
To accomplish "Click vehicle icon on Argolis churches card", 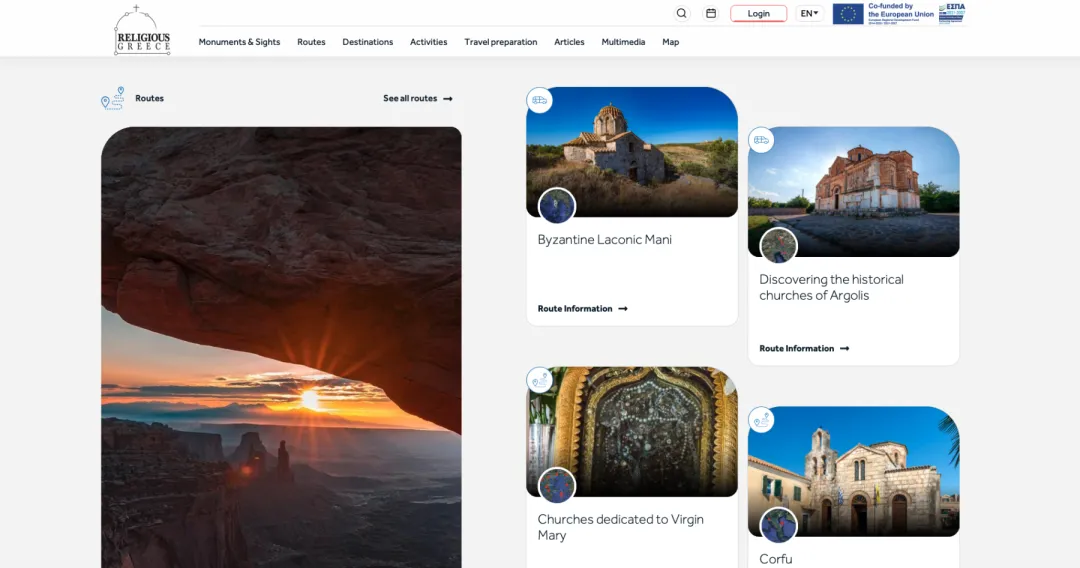I will [x=761, y=140].
